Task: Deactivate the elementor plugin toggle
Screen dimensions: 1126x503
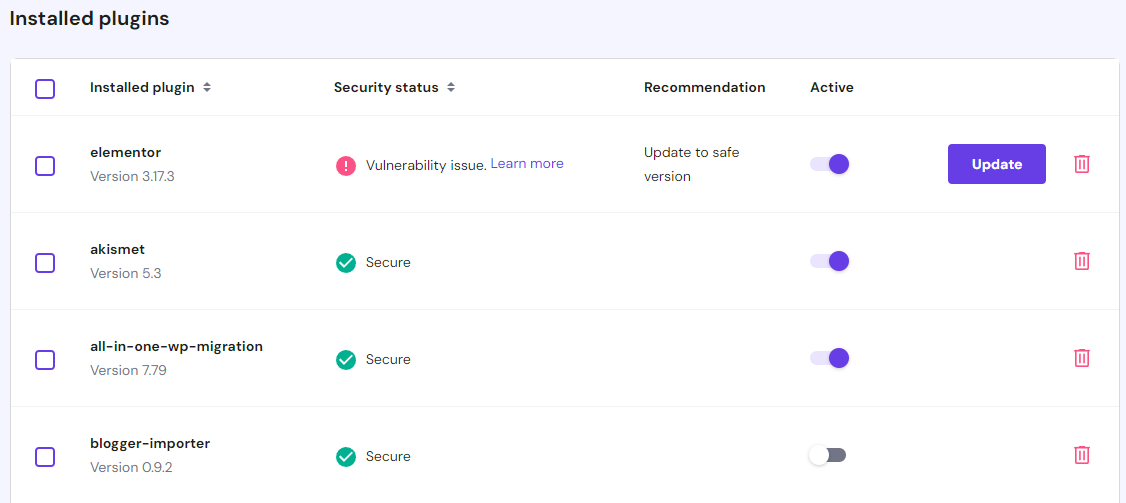Action: (829, 164)
